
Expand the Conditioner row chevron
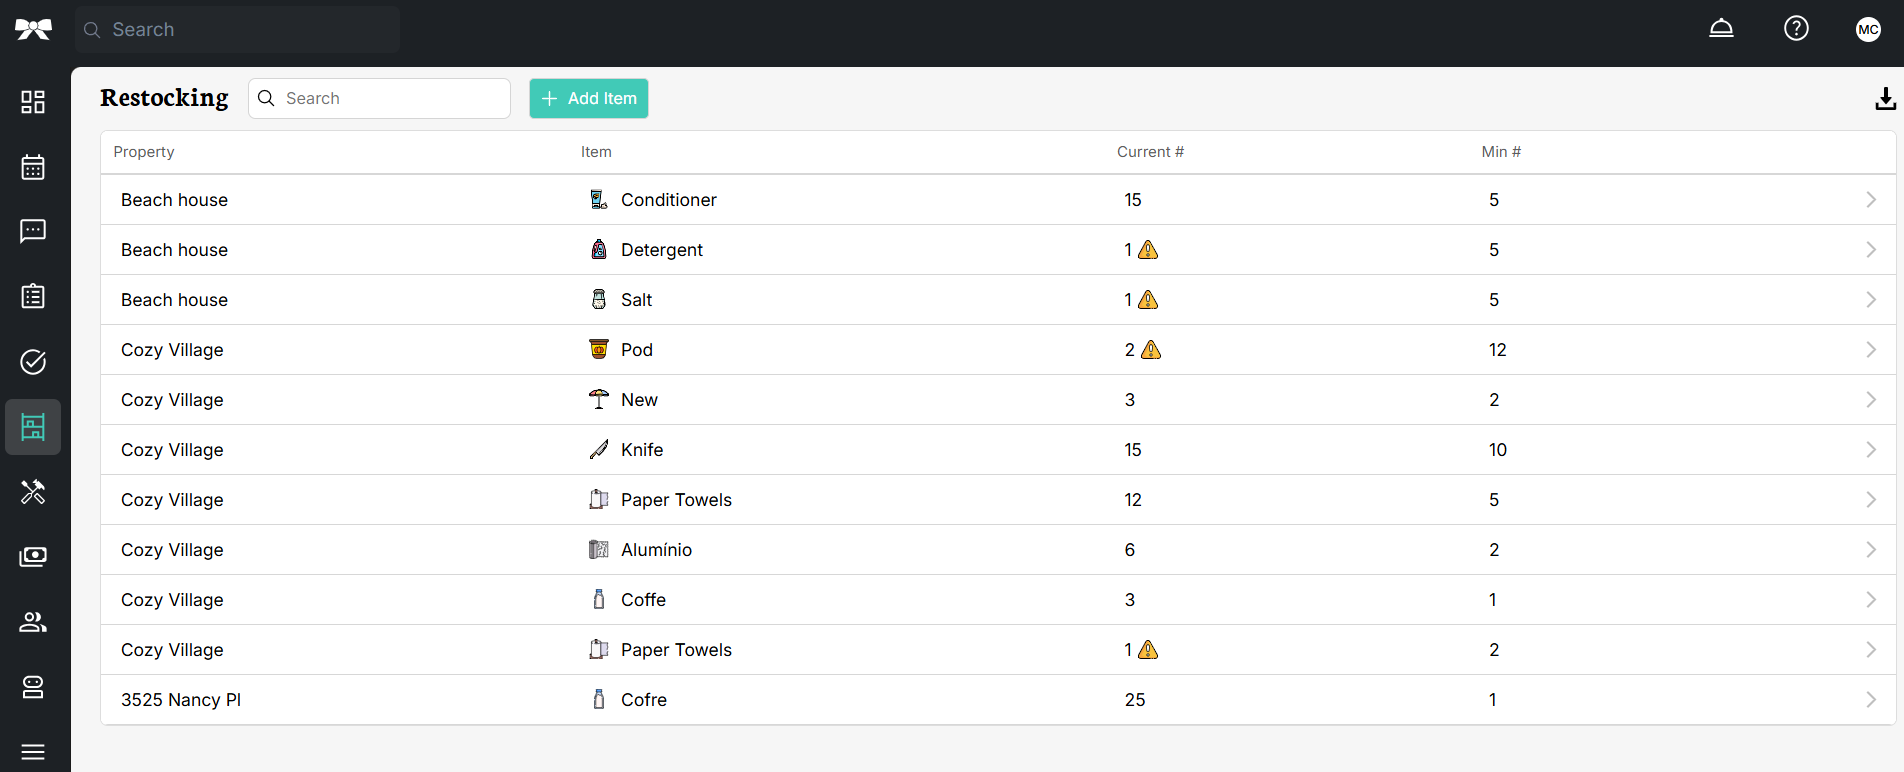1870,200
